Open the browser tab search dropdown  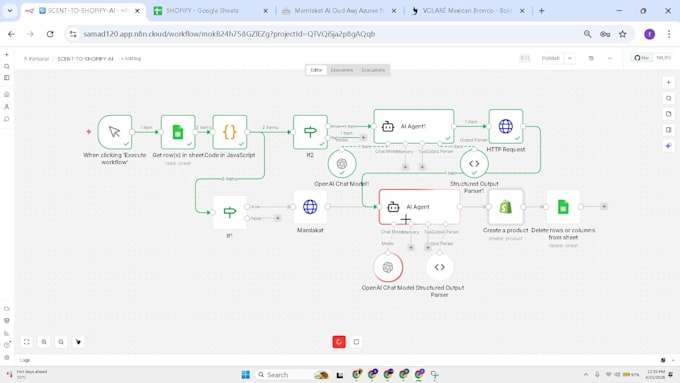10,11
